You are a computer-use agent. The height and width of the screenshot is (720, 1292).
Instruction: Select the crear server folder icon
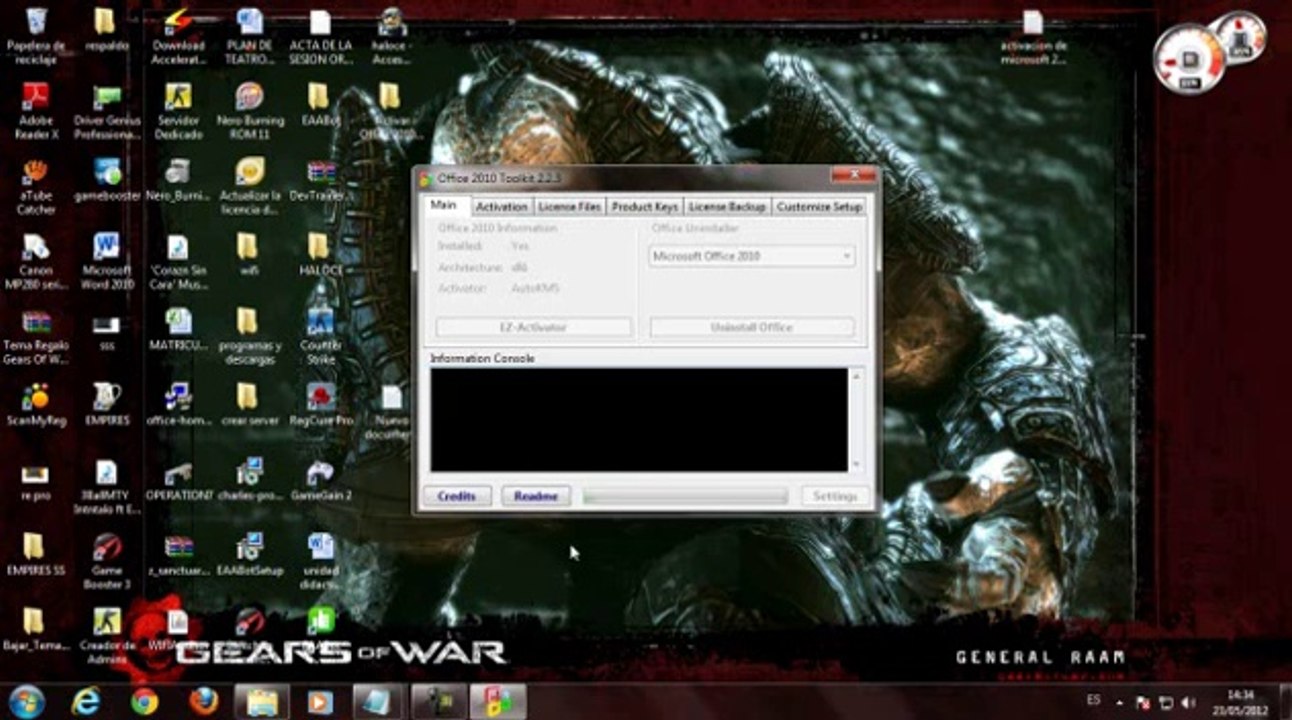[x=249, y=404]
